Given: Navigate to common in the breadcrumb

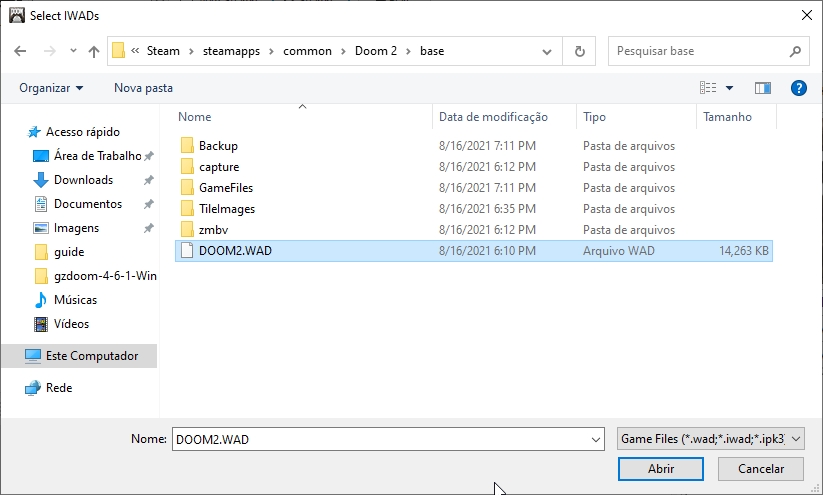Looking at the screenshot, I should tap(308, 51).
